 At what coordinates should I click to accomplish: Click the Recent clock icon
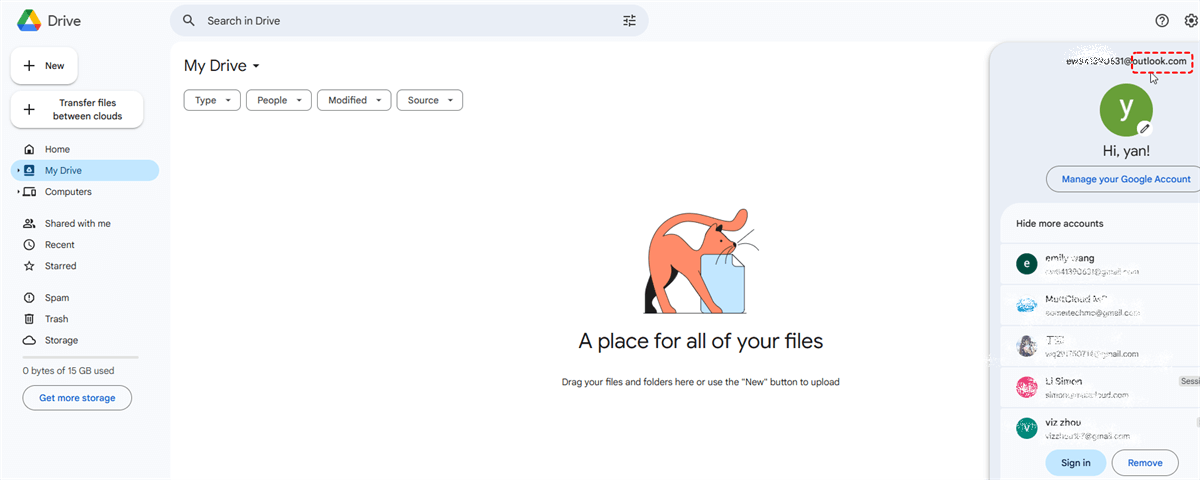pyautogui.click(x=29, y=245)
